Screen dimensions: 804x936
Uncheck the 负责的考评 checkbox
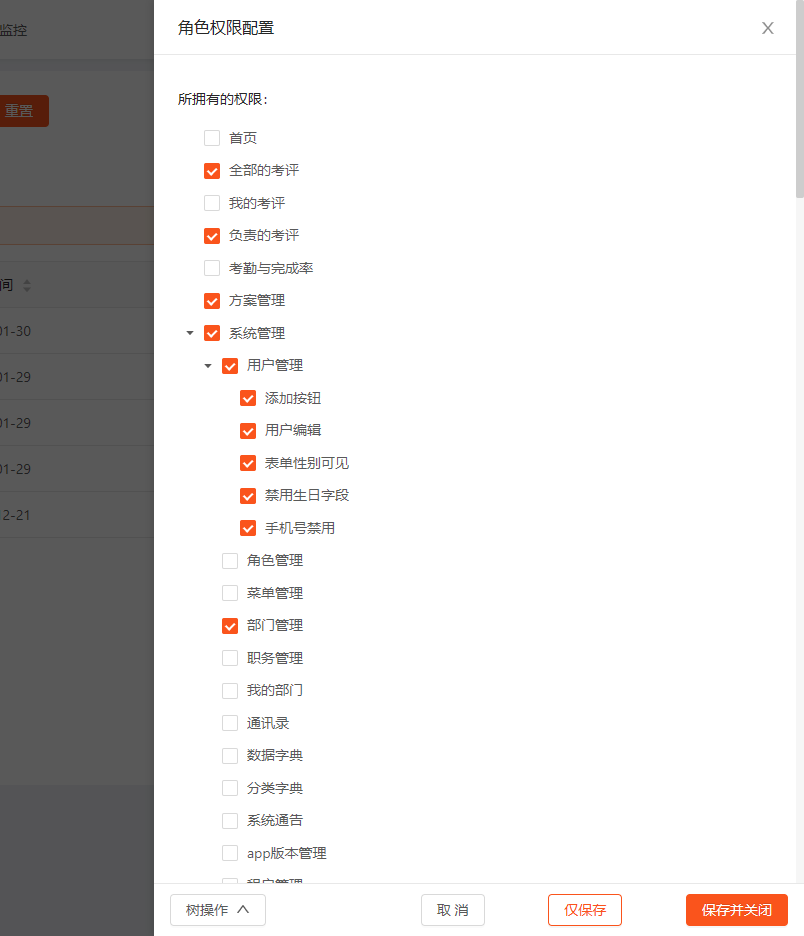(x=212, y=236)
